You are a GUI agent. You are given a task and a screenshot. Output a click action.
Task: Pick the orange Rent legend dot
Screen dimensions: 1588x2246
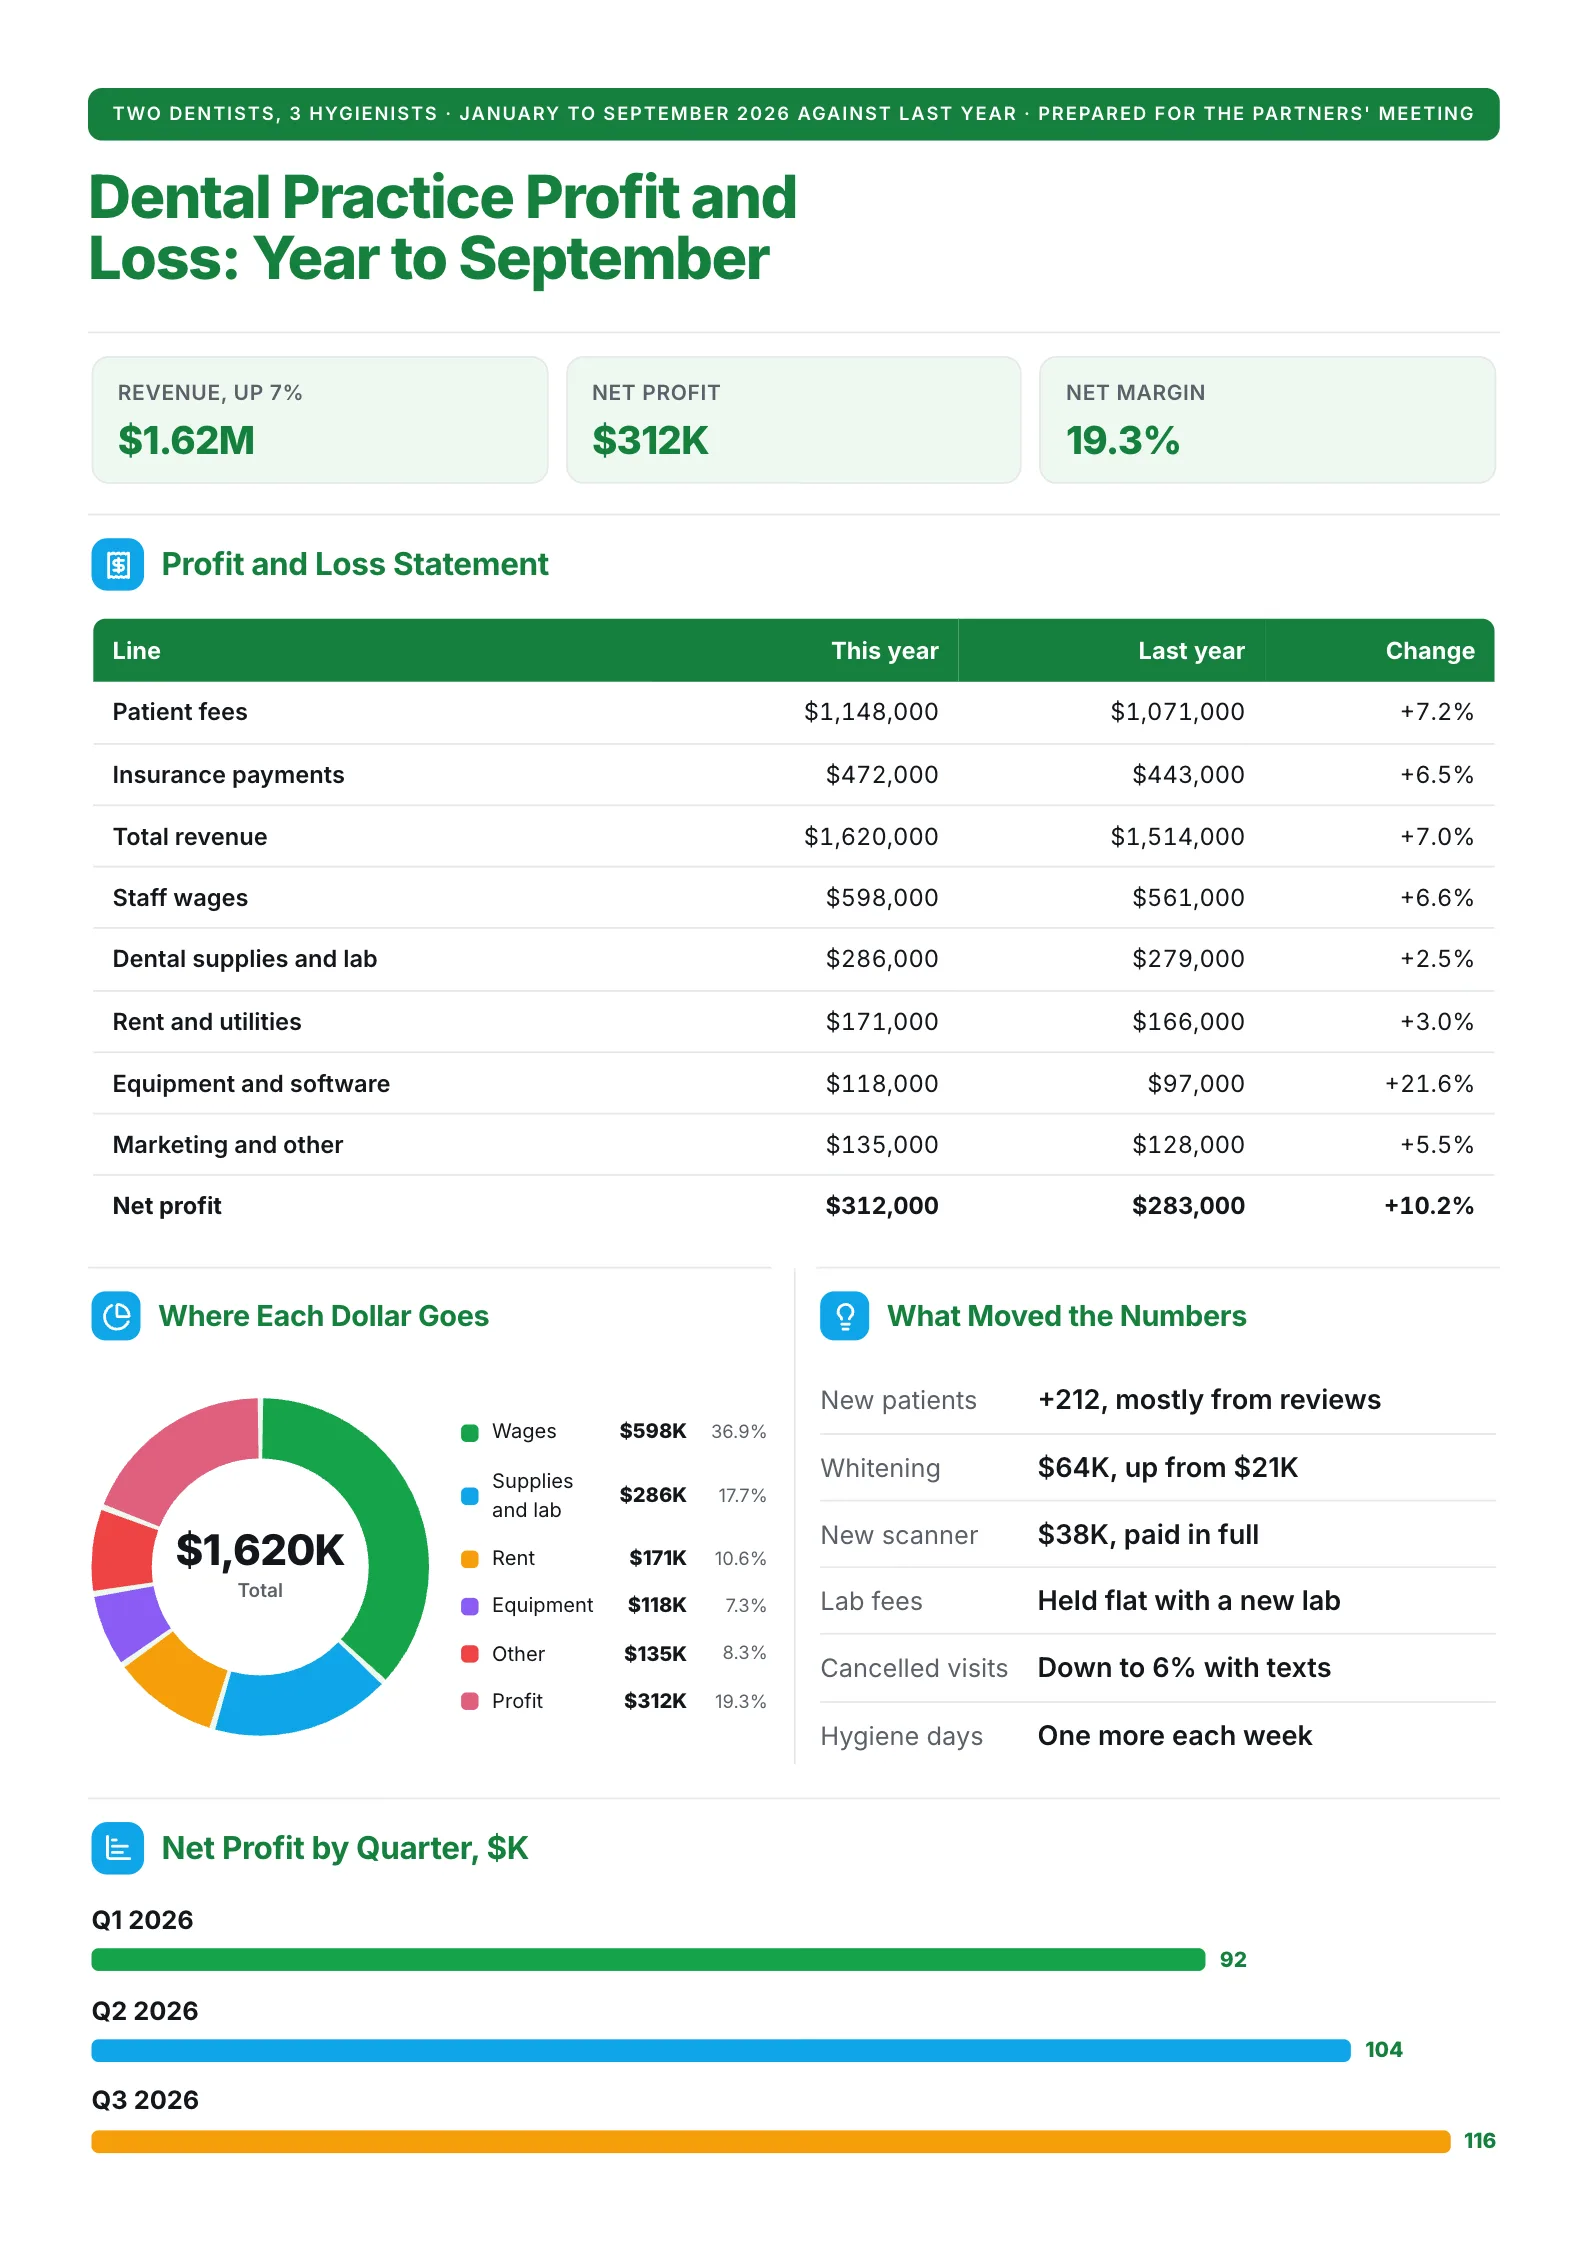click(469, 1559)
